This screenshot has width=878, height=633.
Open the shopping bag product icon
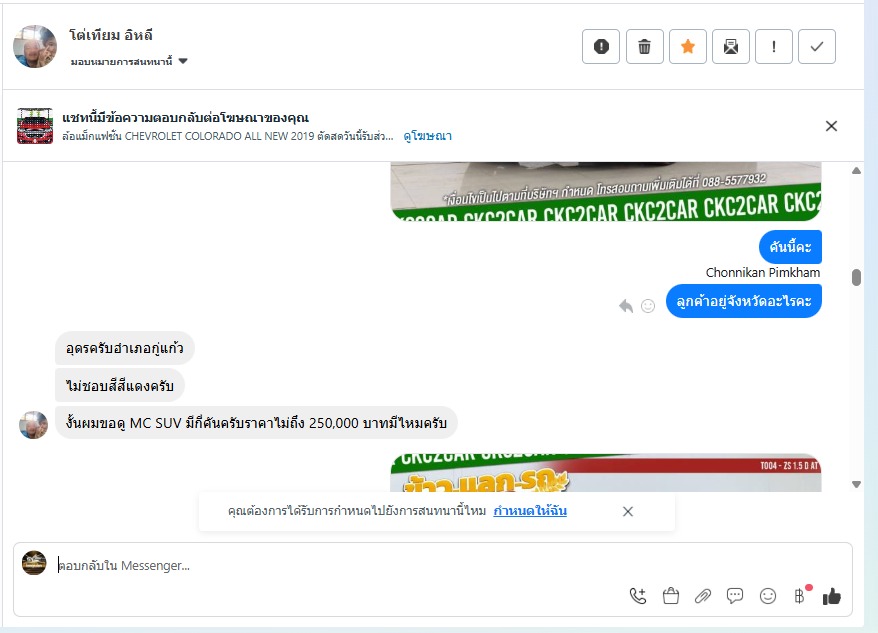(670, 596)
